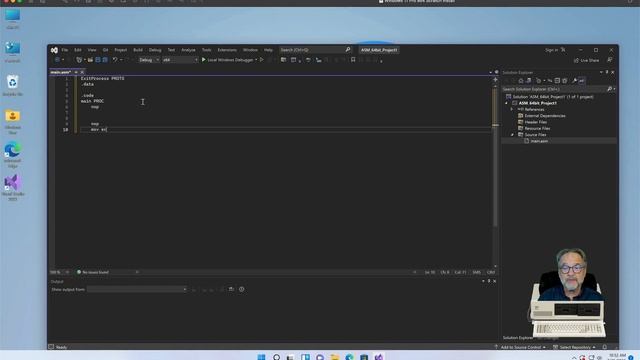Click Sign in link

(x=551, y=50)
